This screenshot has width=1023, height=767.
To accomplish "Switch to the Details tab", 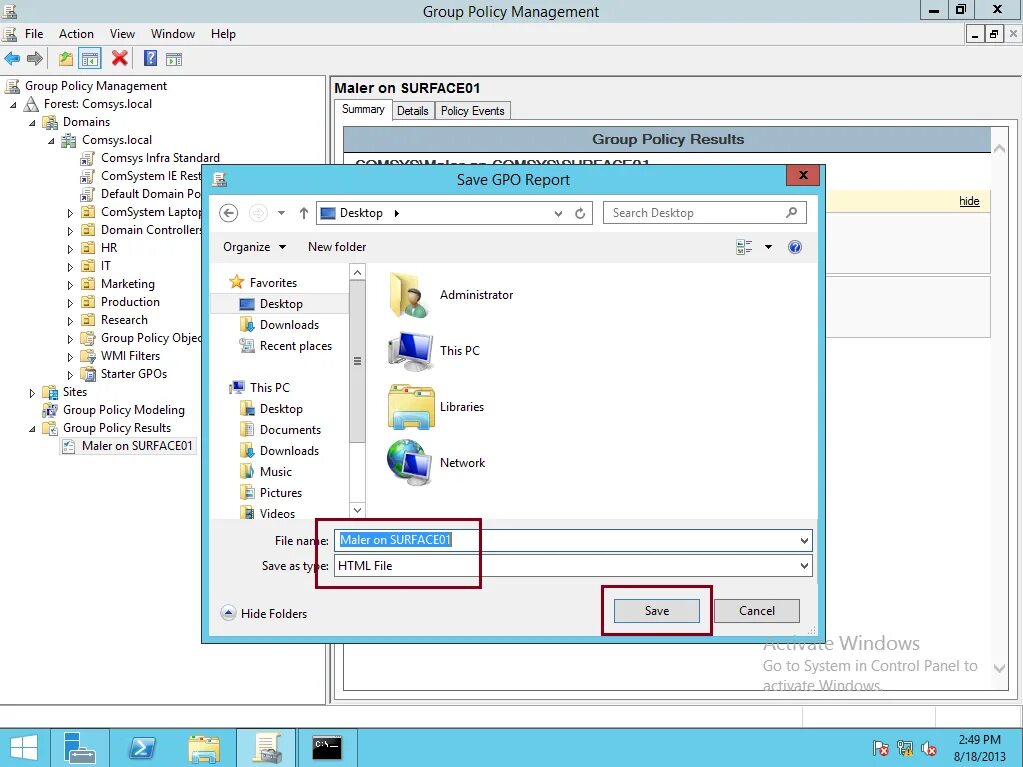I will [413, 111].
